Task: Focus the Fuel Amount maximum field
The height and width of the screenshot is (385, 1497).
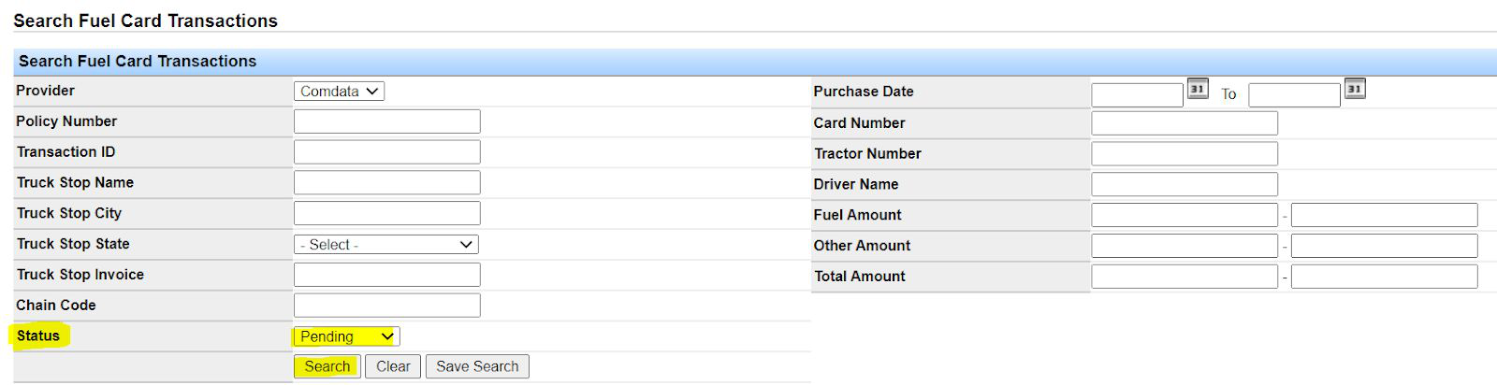Action: pos(1384,215)
